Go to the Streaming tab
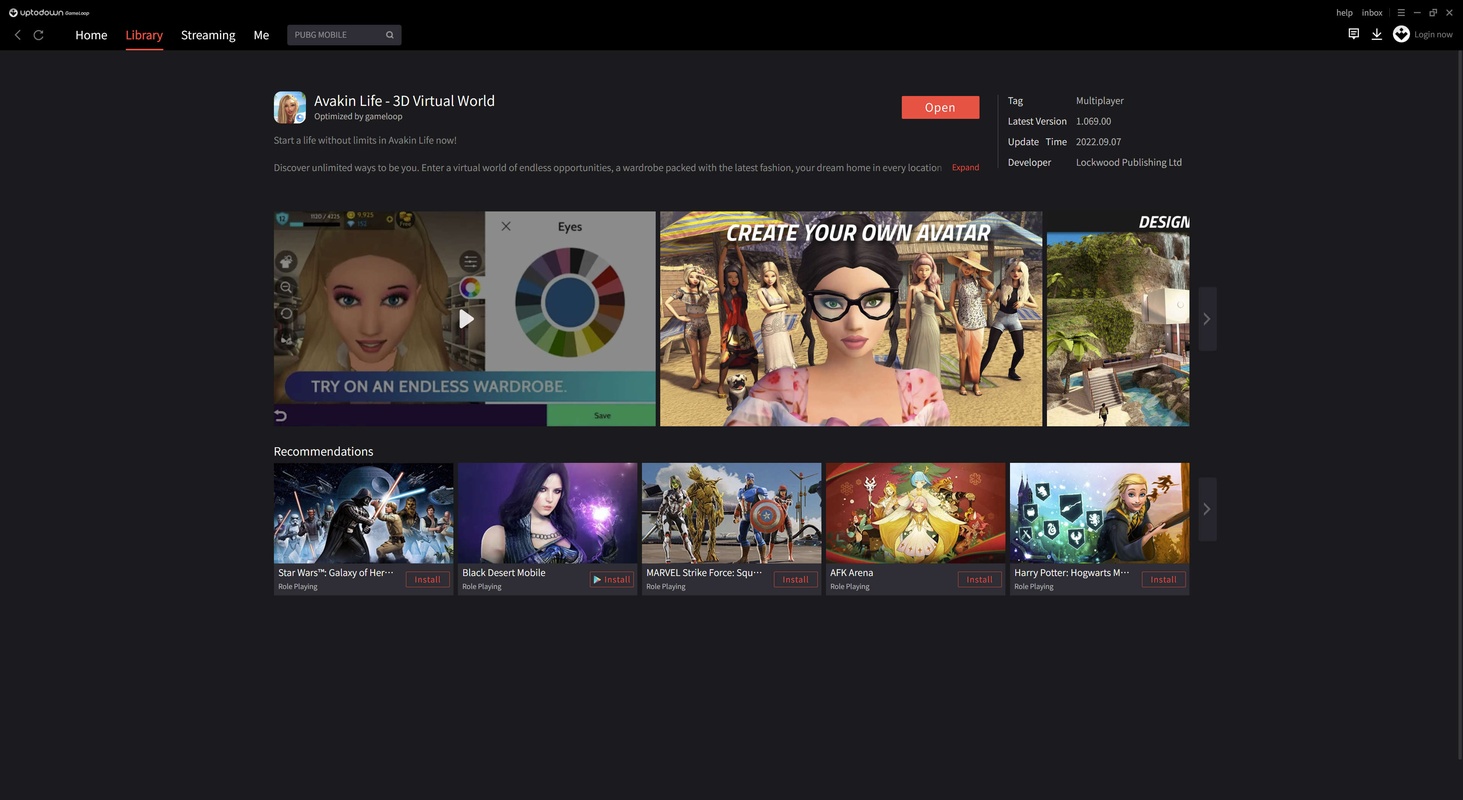The width and height of the screenshot is (1463, 800). 208,35
